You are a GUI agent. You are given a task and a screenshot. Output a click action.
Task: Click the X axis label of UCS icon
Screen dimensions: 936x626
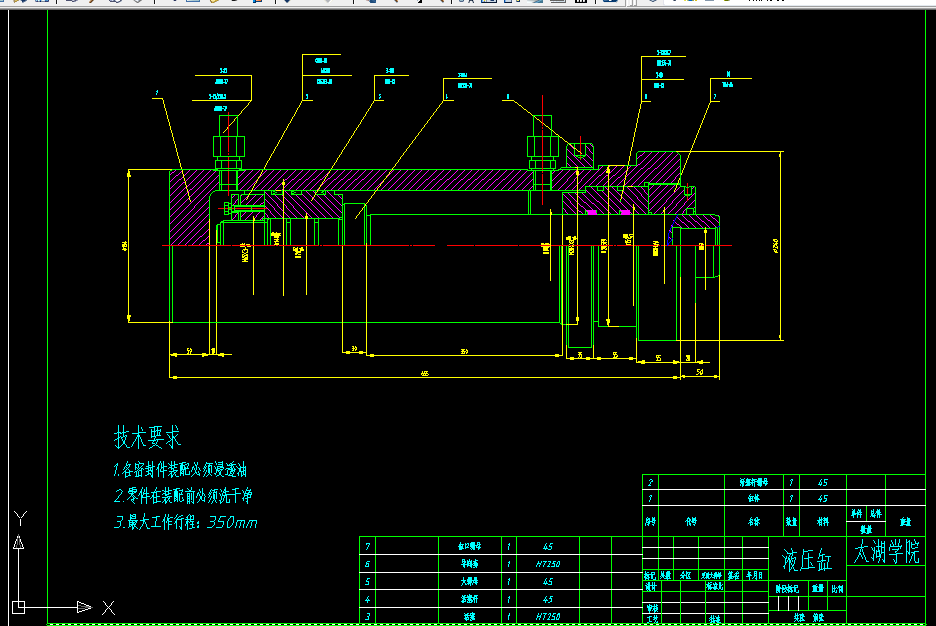[108, 608]
